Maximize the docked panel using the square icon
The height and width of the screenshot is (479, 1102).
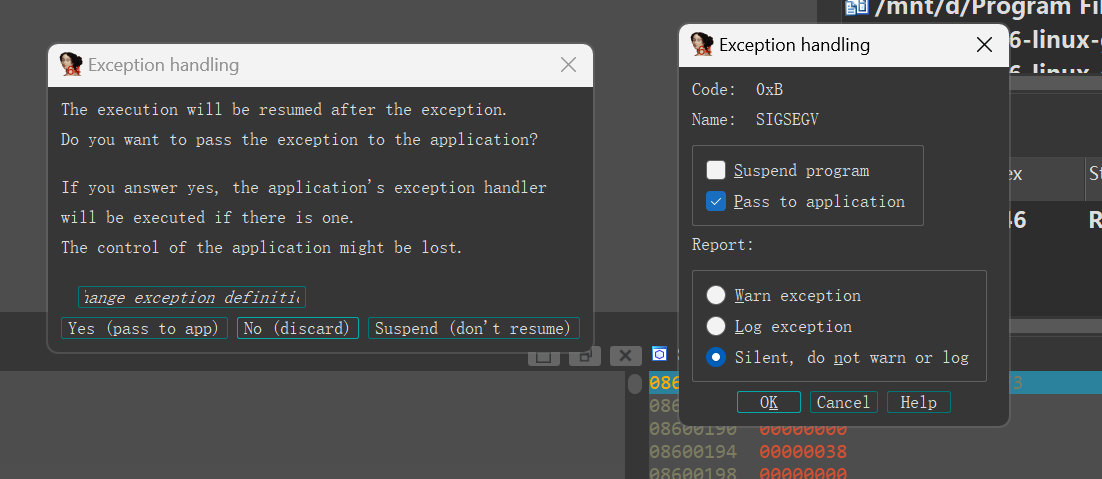(543, 355)
